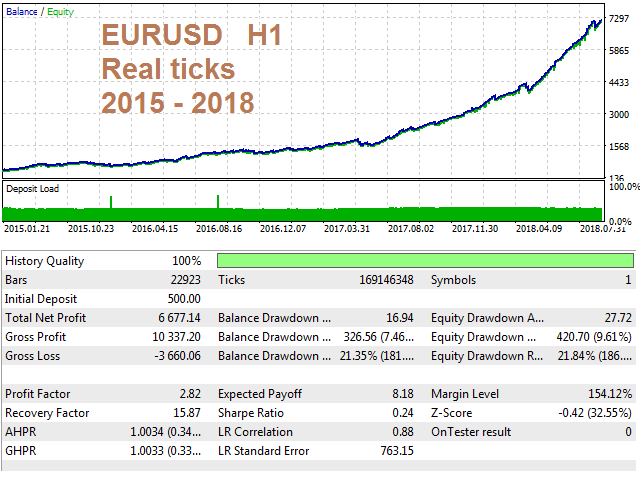This screenshot has height=480, width=640.
Task: Click the OnTester result label
Action: (471, 432)
